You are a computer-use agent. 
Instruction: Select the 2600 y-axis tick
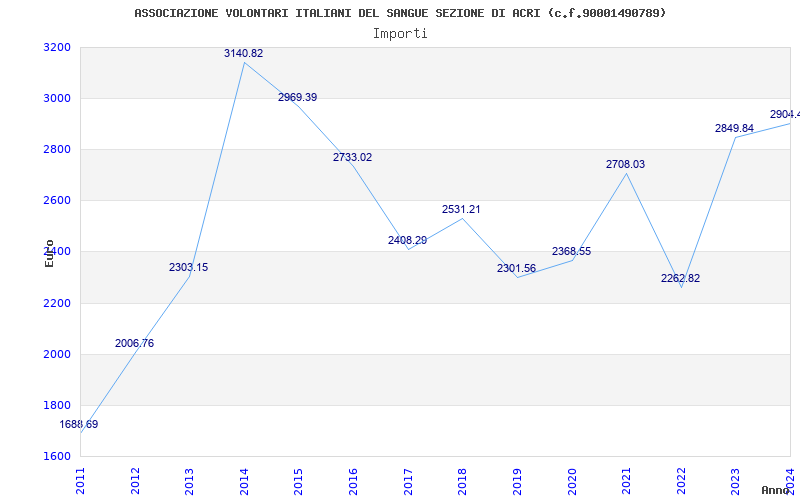point(57,201)
